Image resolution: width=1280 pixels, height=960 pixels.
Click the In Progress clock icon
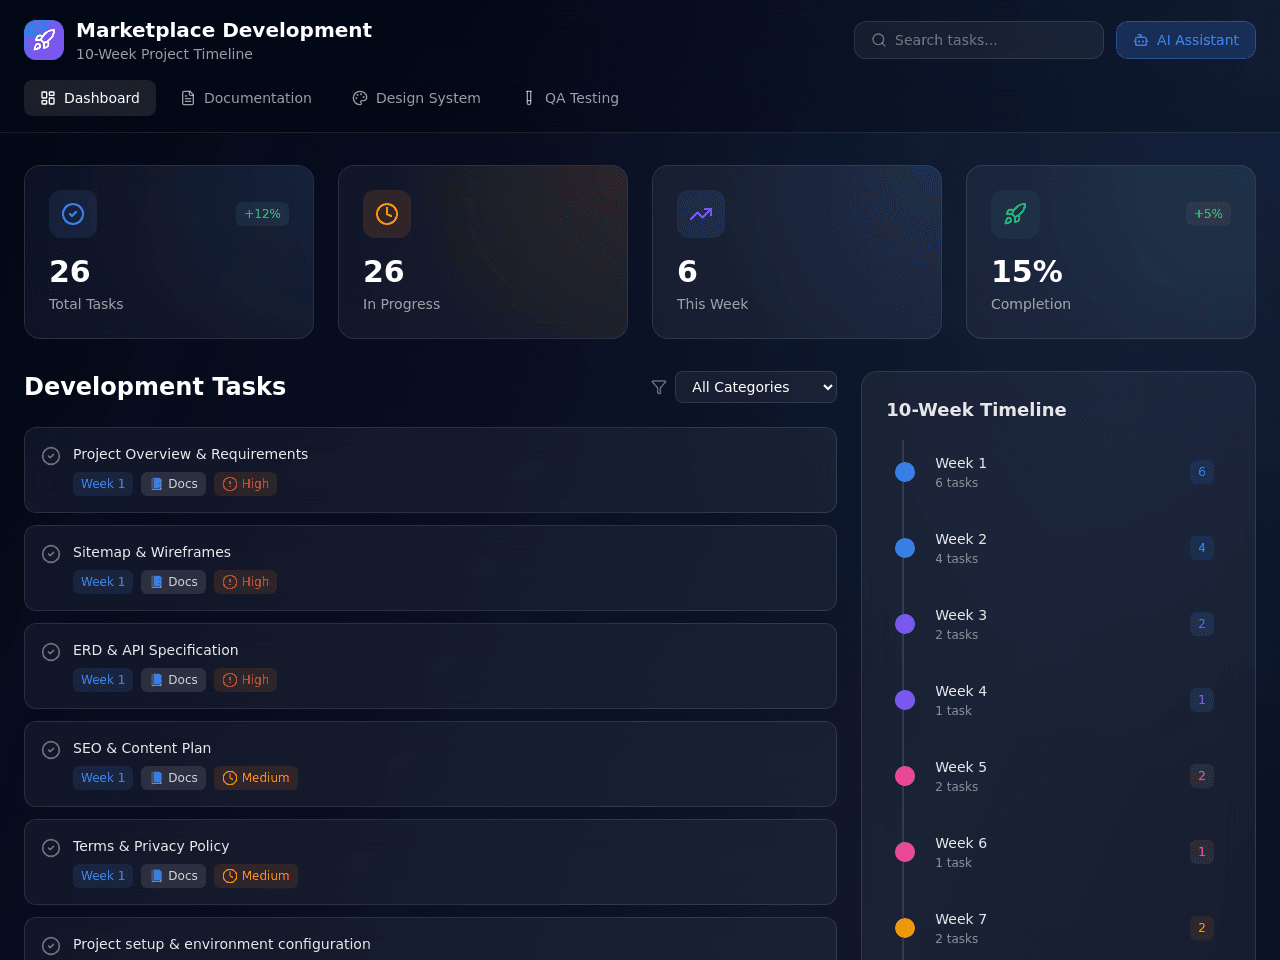387,214
